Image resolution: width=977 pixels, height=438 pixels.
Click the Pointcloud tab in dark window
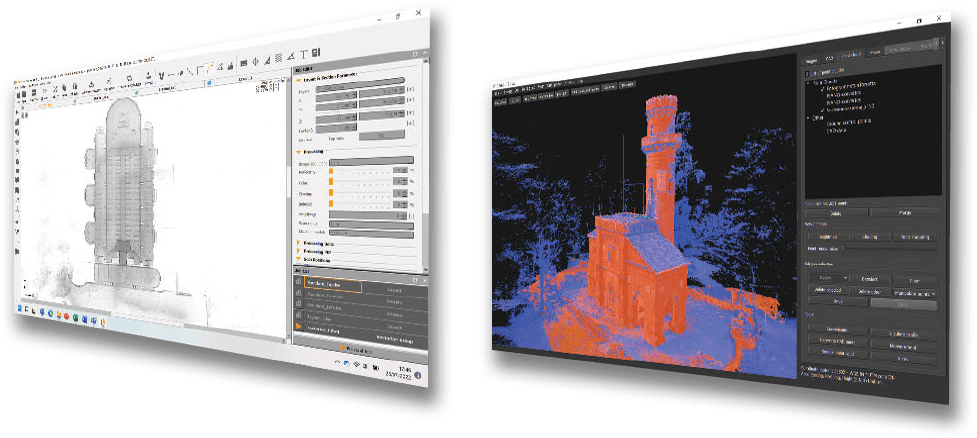[x=851, y=55]
